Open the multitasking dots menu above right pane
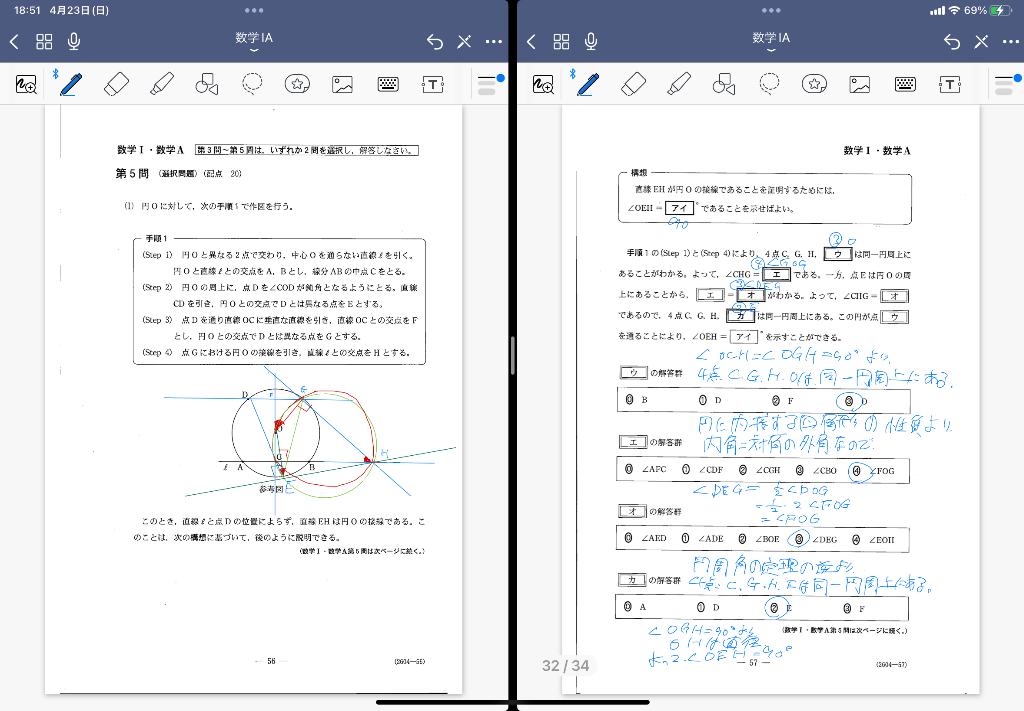The height and width of the screenshot is (711, 1024). click(x=771, y=10)
